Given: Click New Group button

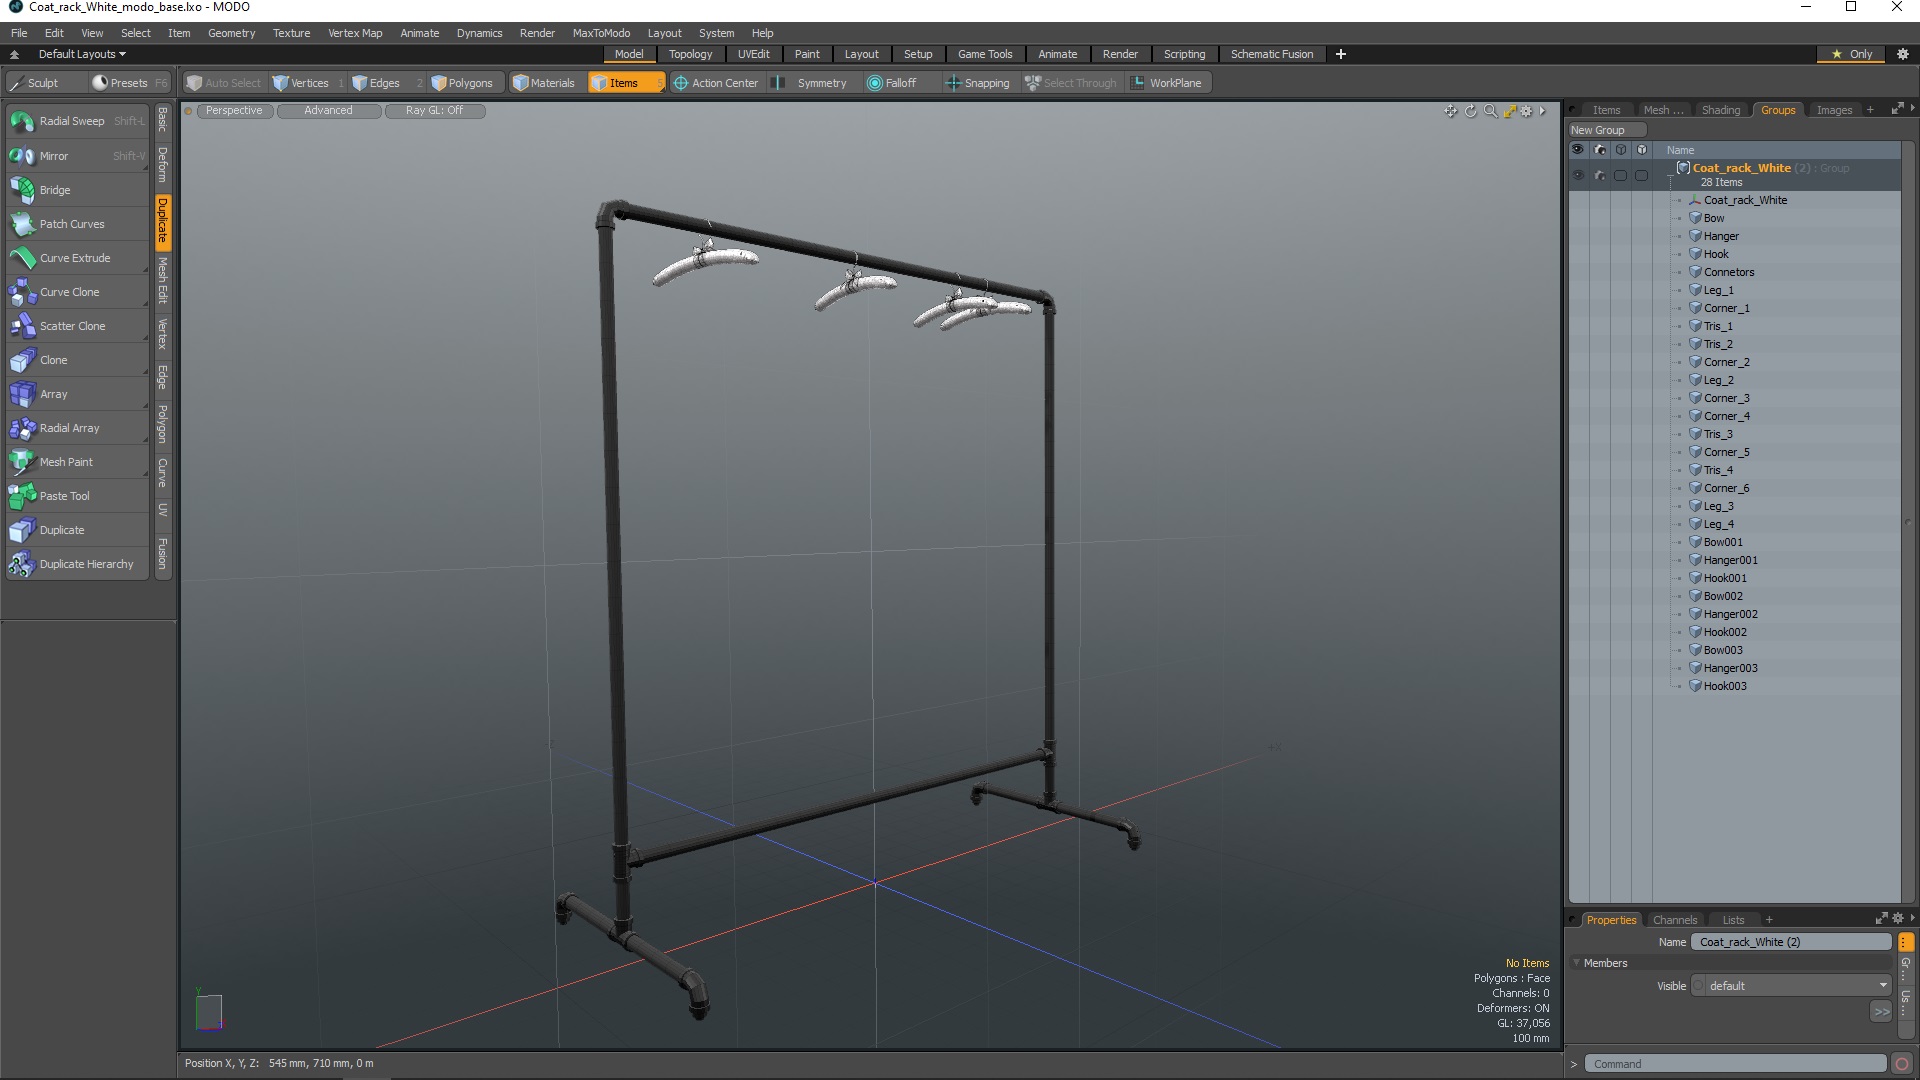Looking at the screenshot, I should coord(1607,130).
